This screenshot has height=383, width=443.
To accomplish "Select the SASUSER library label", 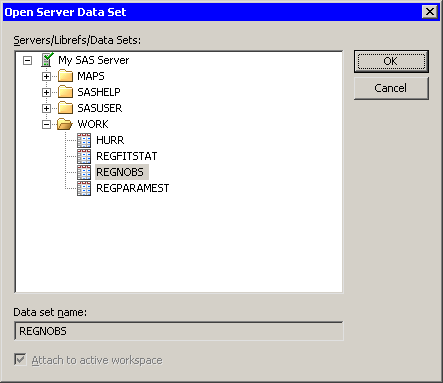I will [100, 108].
